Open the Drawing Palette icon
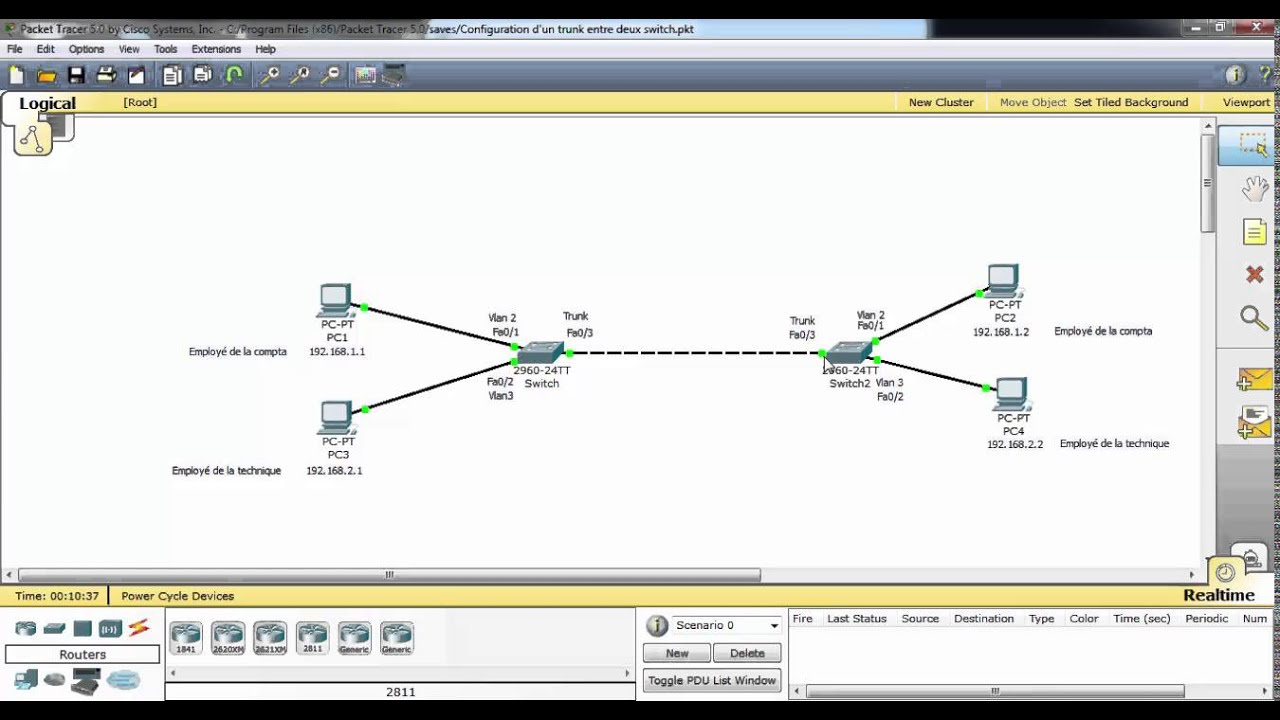The height and width of the screenshot is (720, 1280). pyautogui.click(x=365, y=75)
